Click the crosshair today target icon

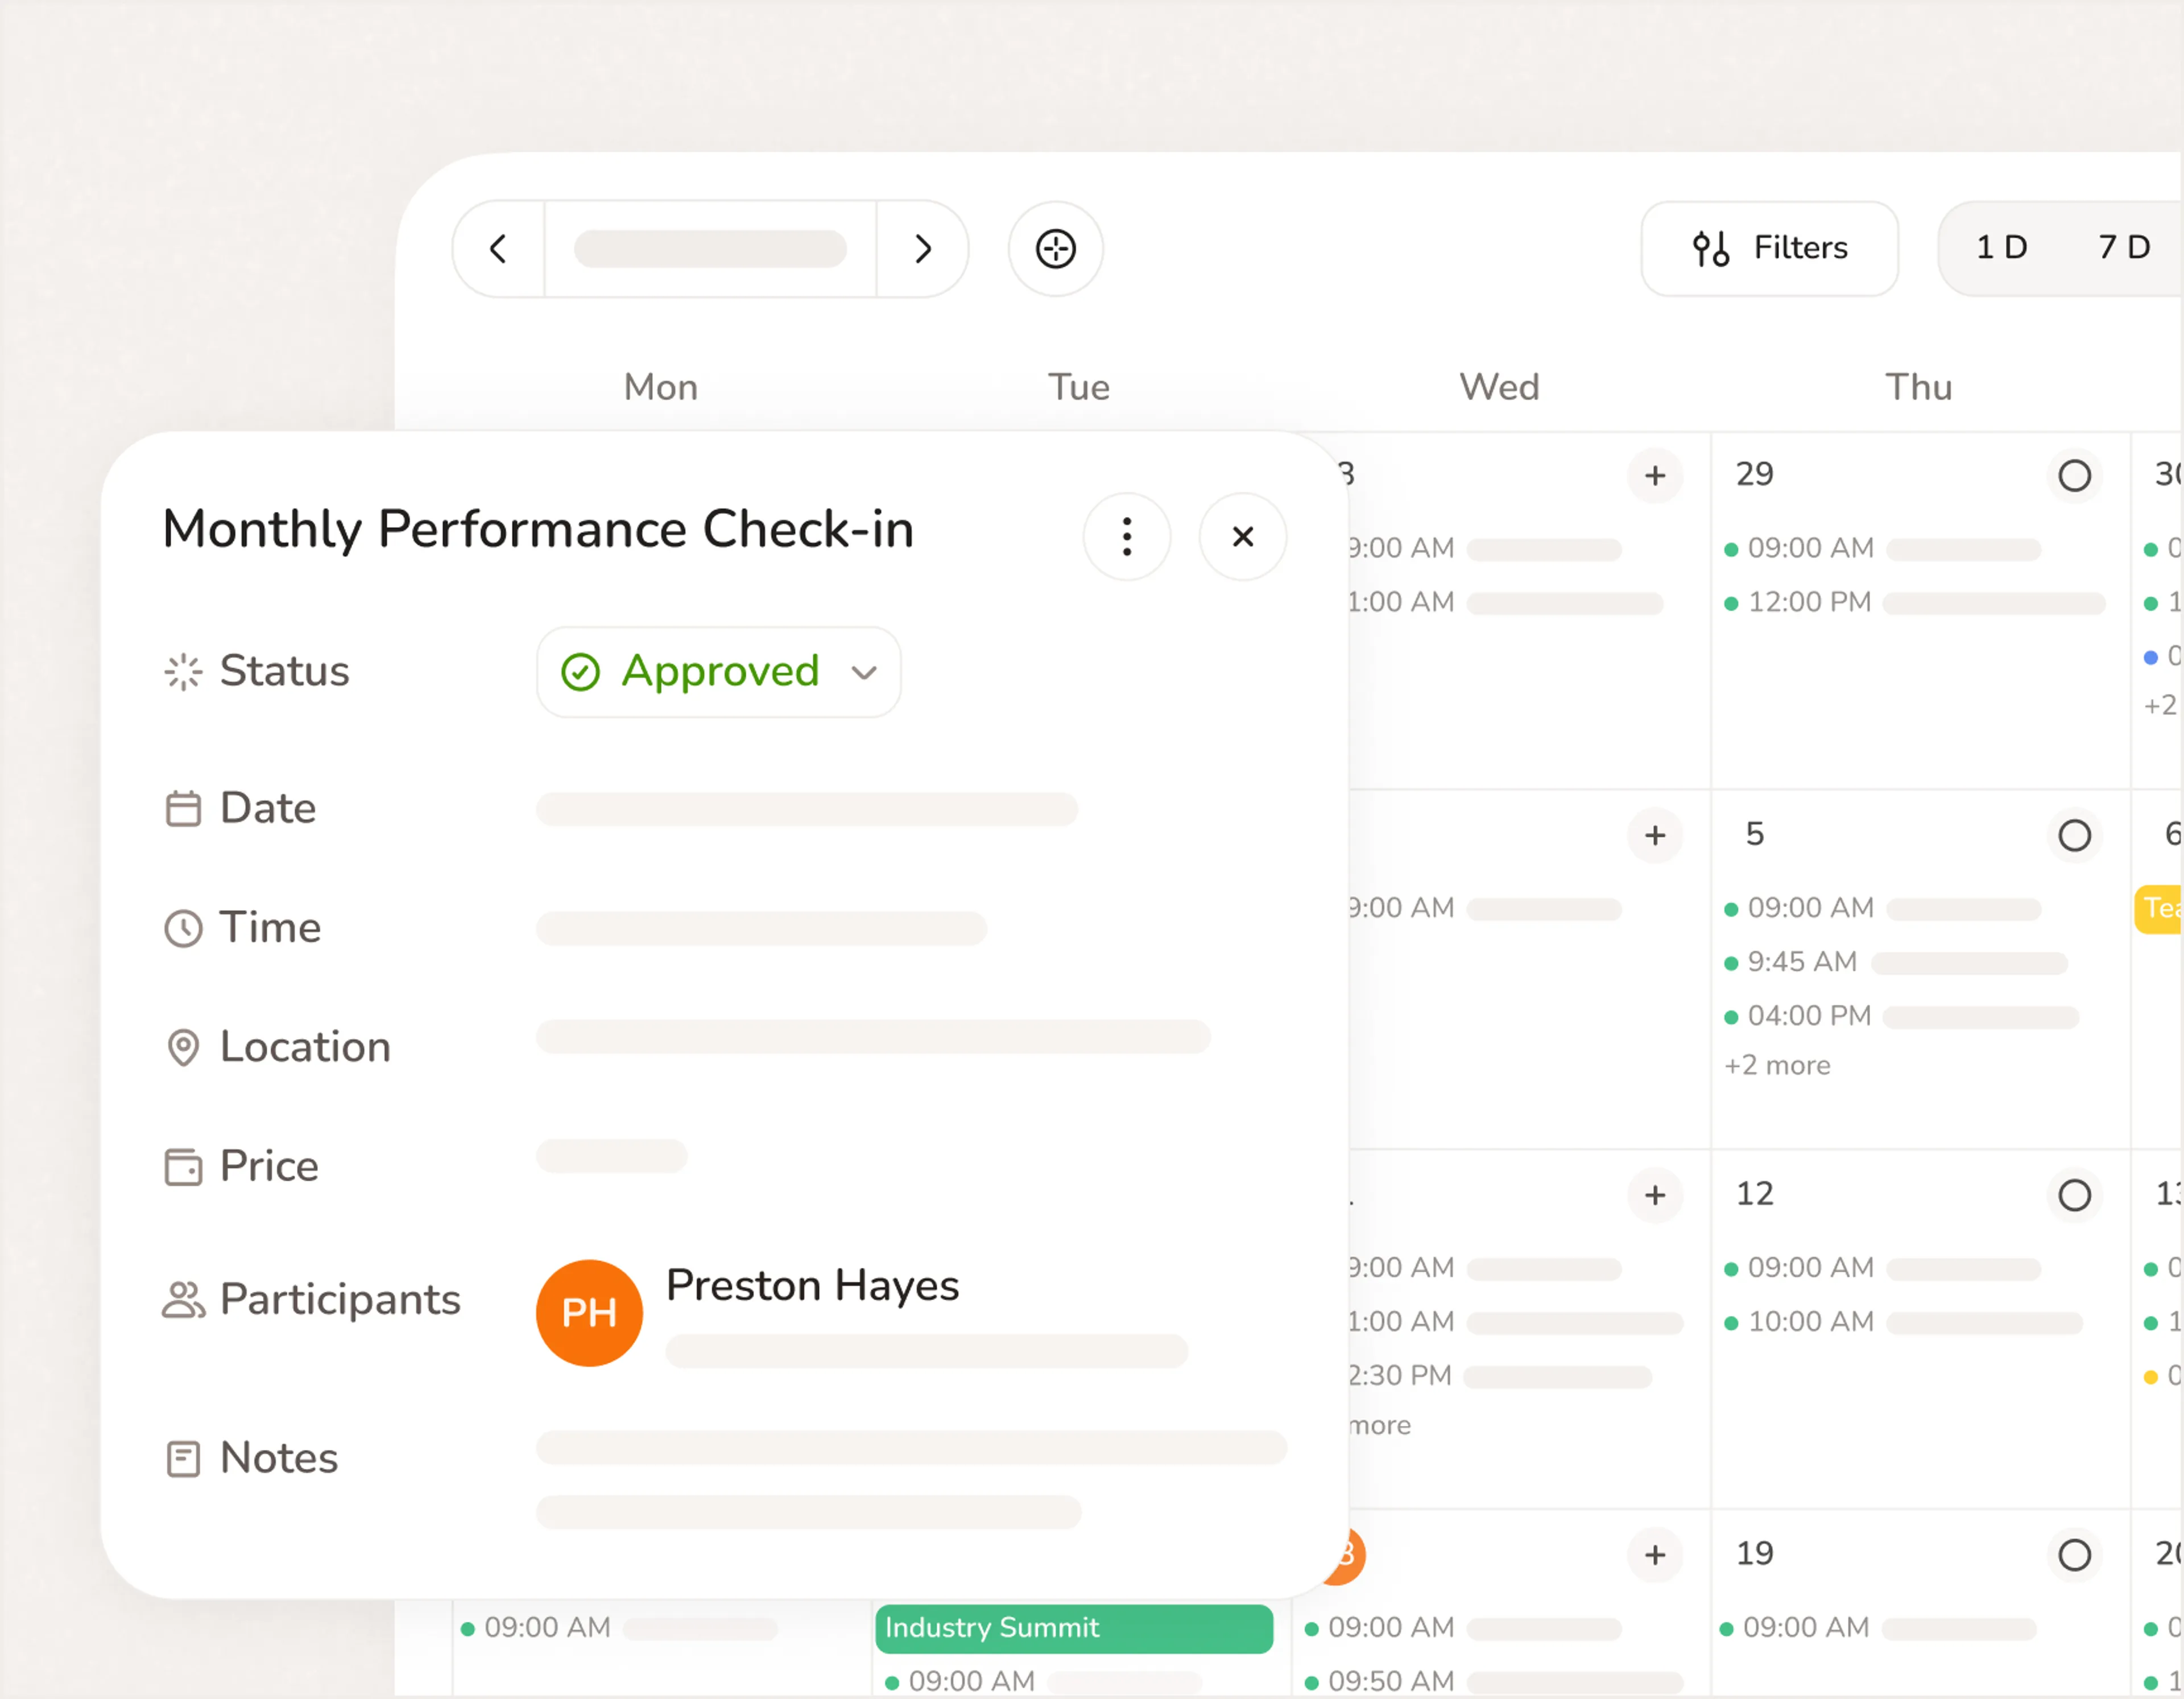click(1055, 249)
